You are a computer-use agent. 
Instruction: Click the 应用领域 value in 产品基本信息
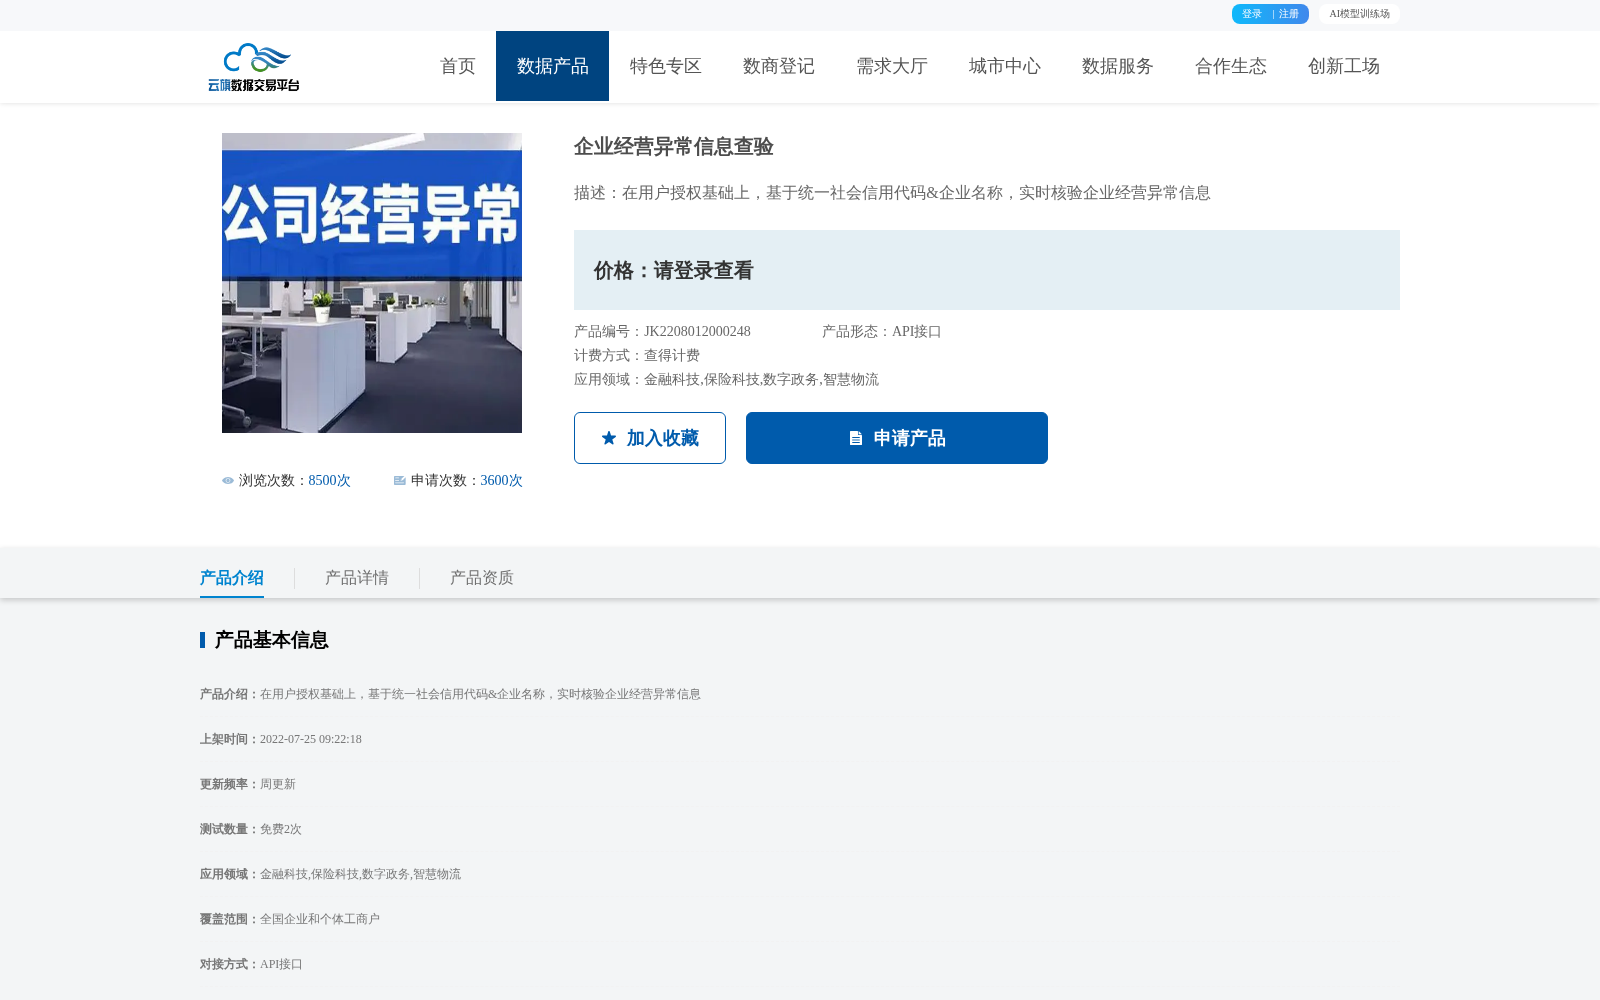[x=360, y=874]
